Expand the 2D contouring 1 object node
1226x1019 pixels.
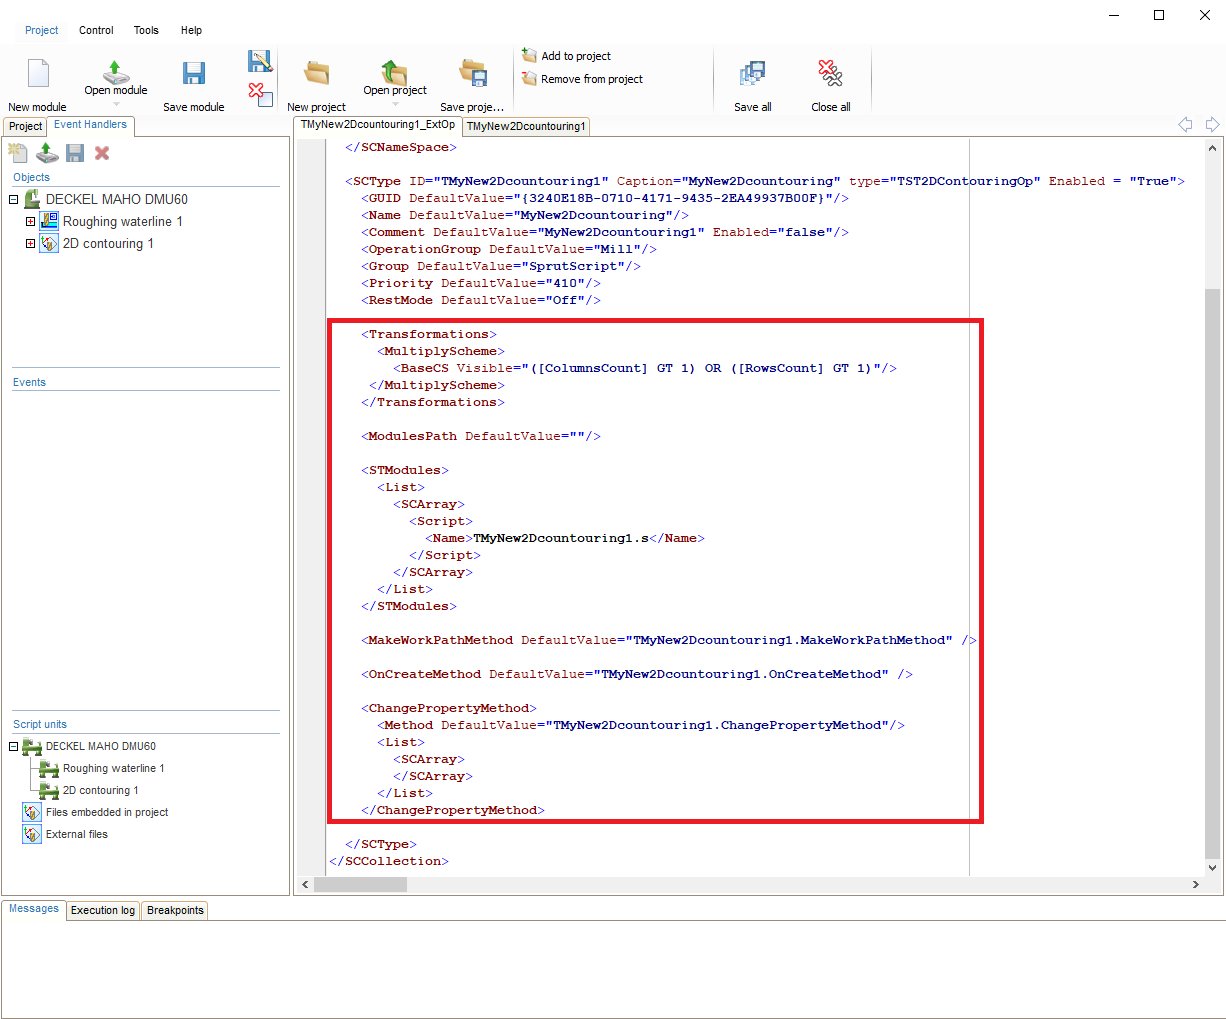pos(30,244)
